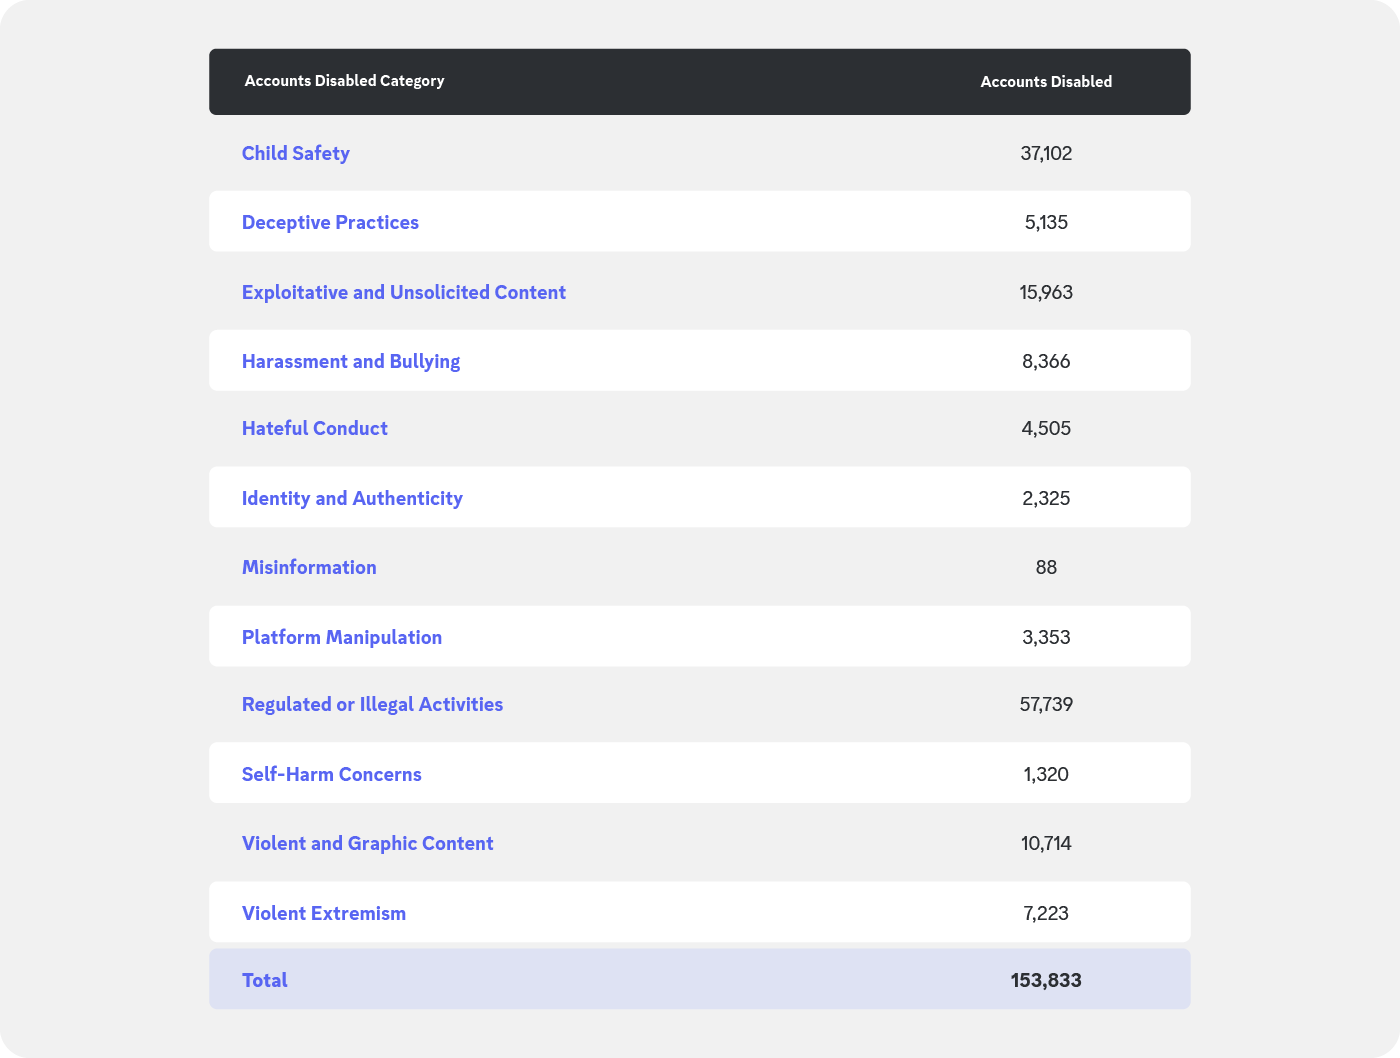Open Violent and Graphic Content link
The height and width of the screenshot is (1058, 1400).
click(367, 843)
